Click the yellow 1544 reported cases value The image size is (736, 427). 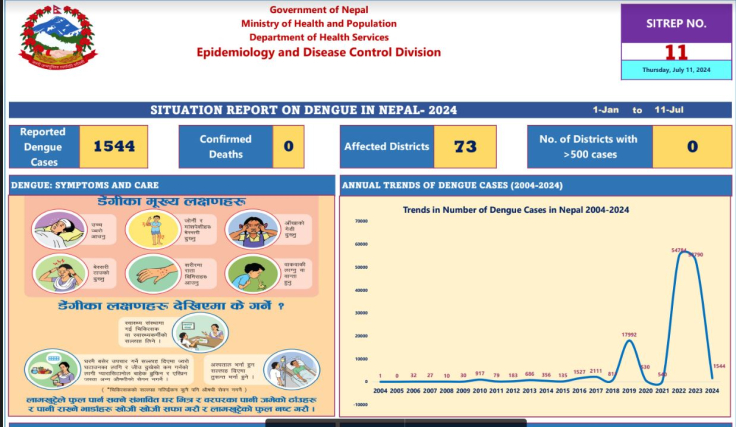point(114,146)
